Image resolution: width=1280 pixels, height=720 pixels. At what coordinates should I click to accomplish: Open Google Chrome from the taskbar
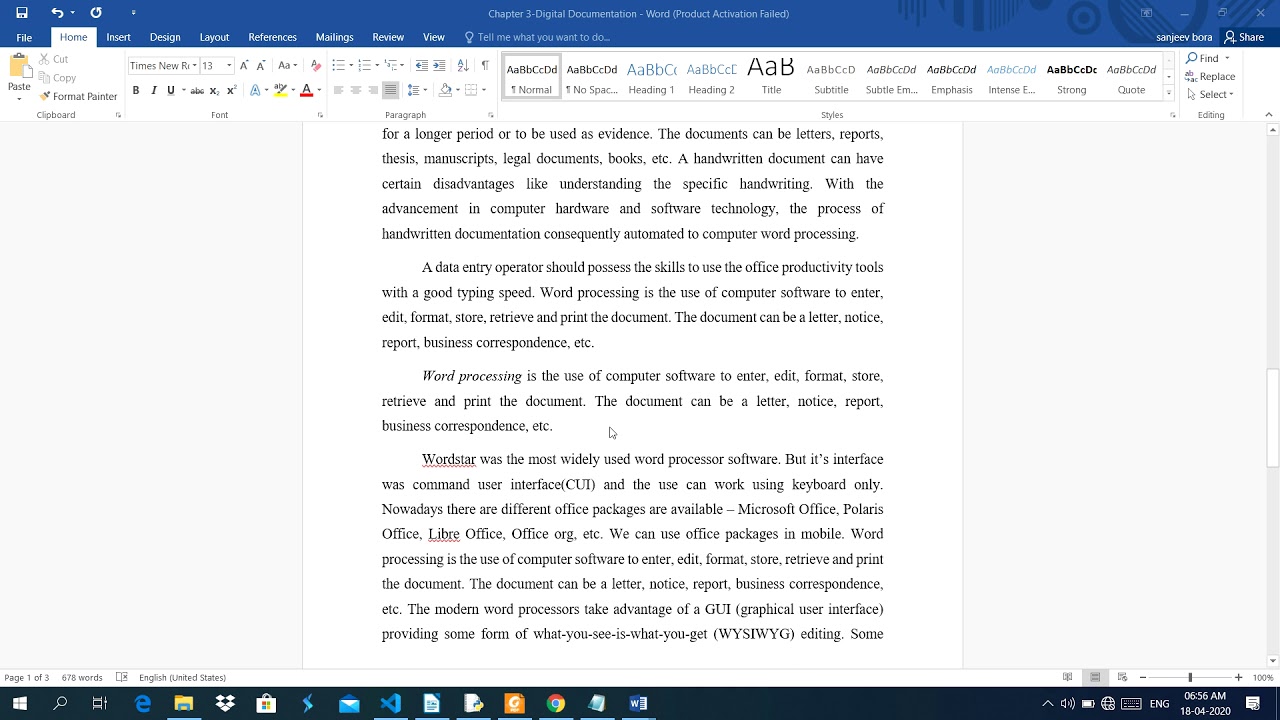tap(555, 703)
